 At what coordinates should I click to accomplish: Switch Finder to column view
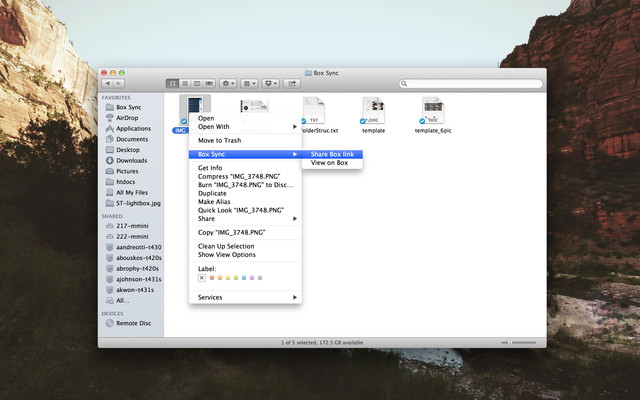pyautogui.click(x=196, y=83)
